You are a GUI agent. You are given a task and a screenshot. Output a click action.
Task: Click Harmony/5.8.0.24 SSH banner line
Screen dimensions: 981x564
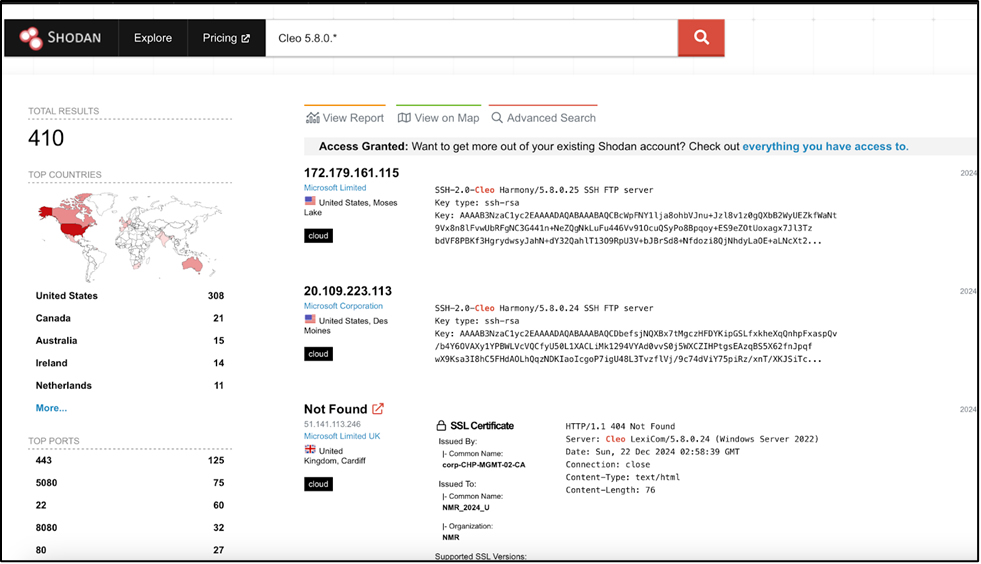click(x=544, y=308)
